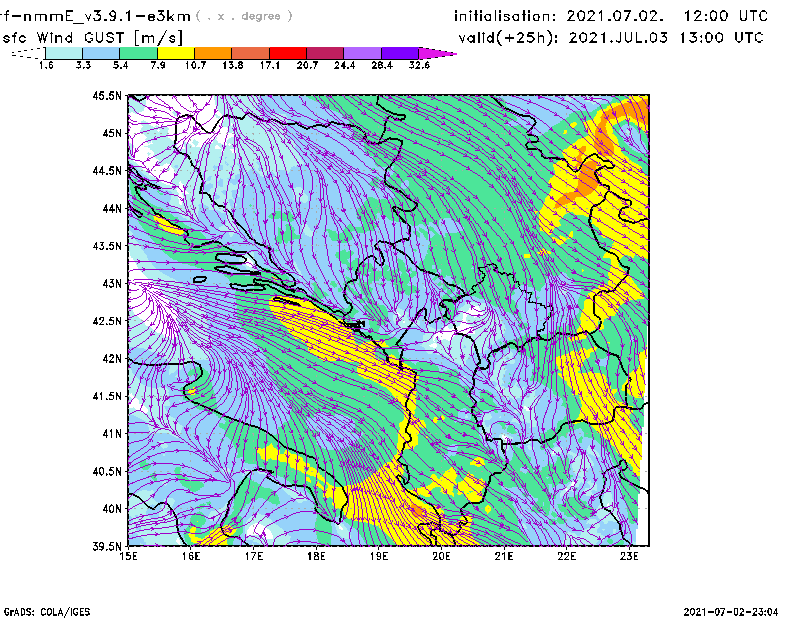Click the 28.4 legend value

click(x=382, y=65)
